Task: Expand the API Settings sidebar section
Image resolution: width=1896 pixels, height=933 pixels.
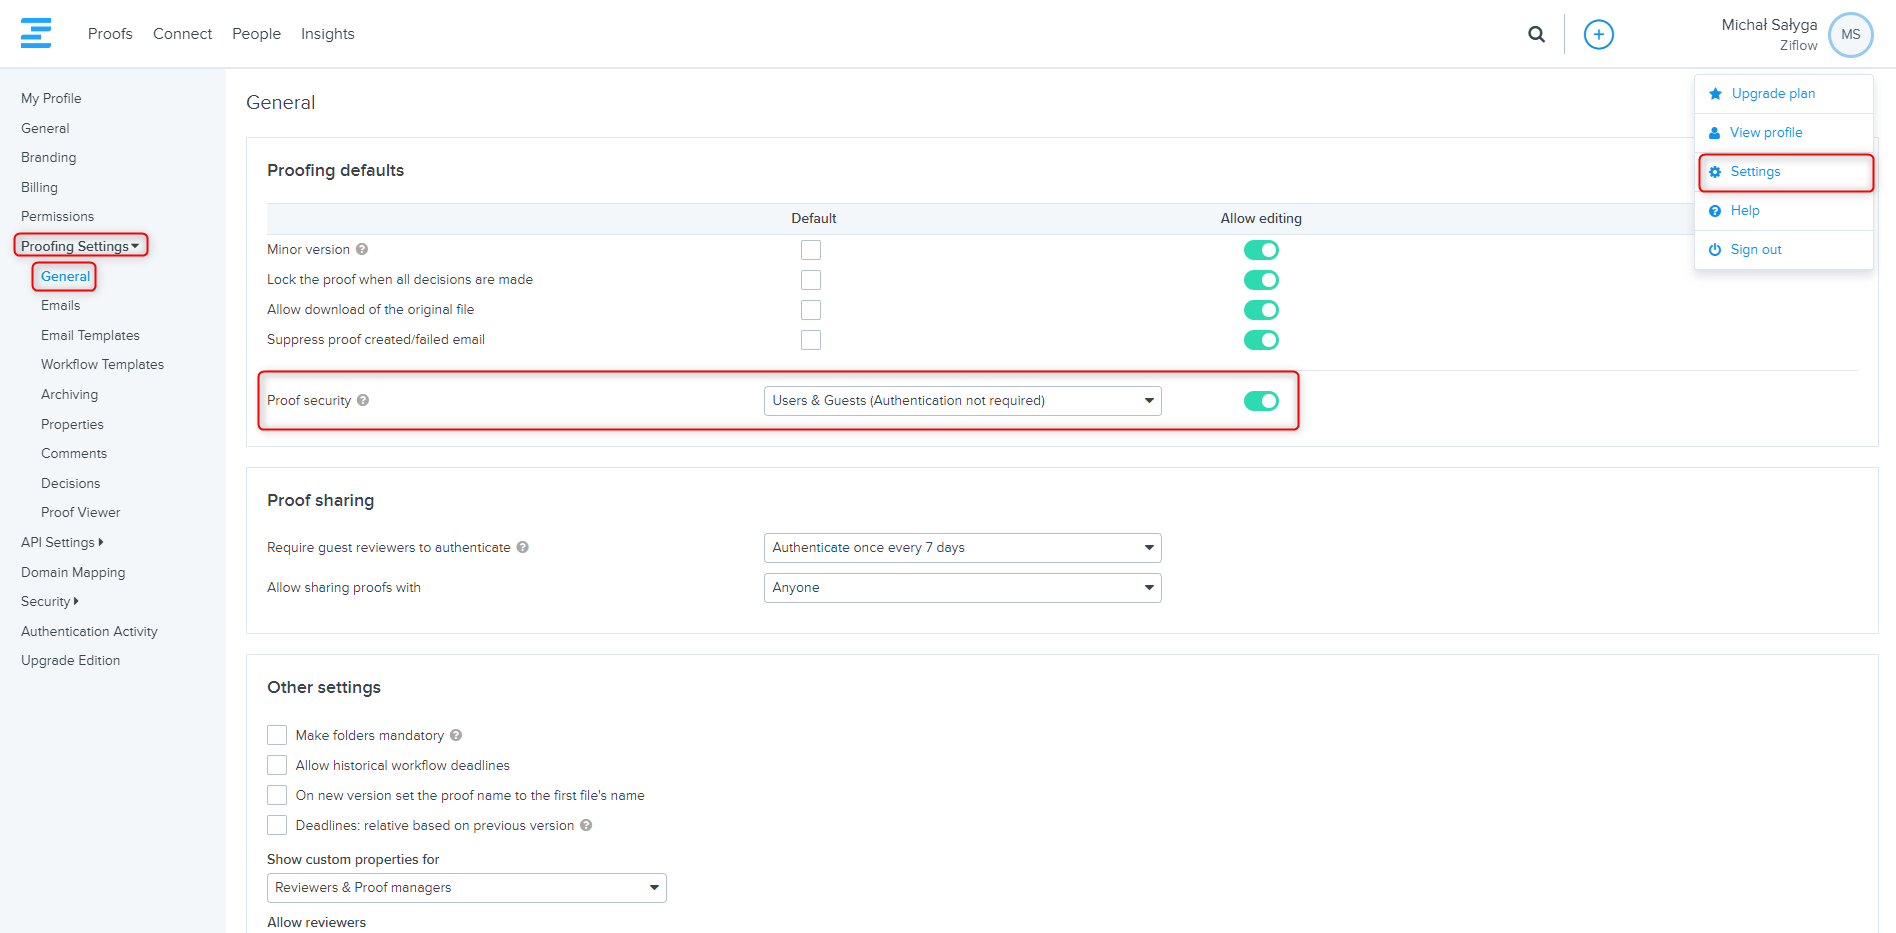Action: [62, 542]
